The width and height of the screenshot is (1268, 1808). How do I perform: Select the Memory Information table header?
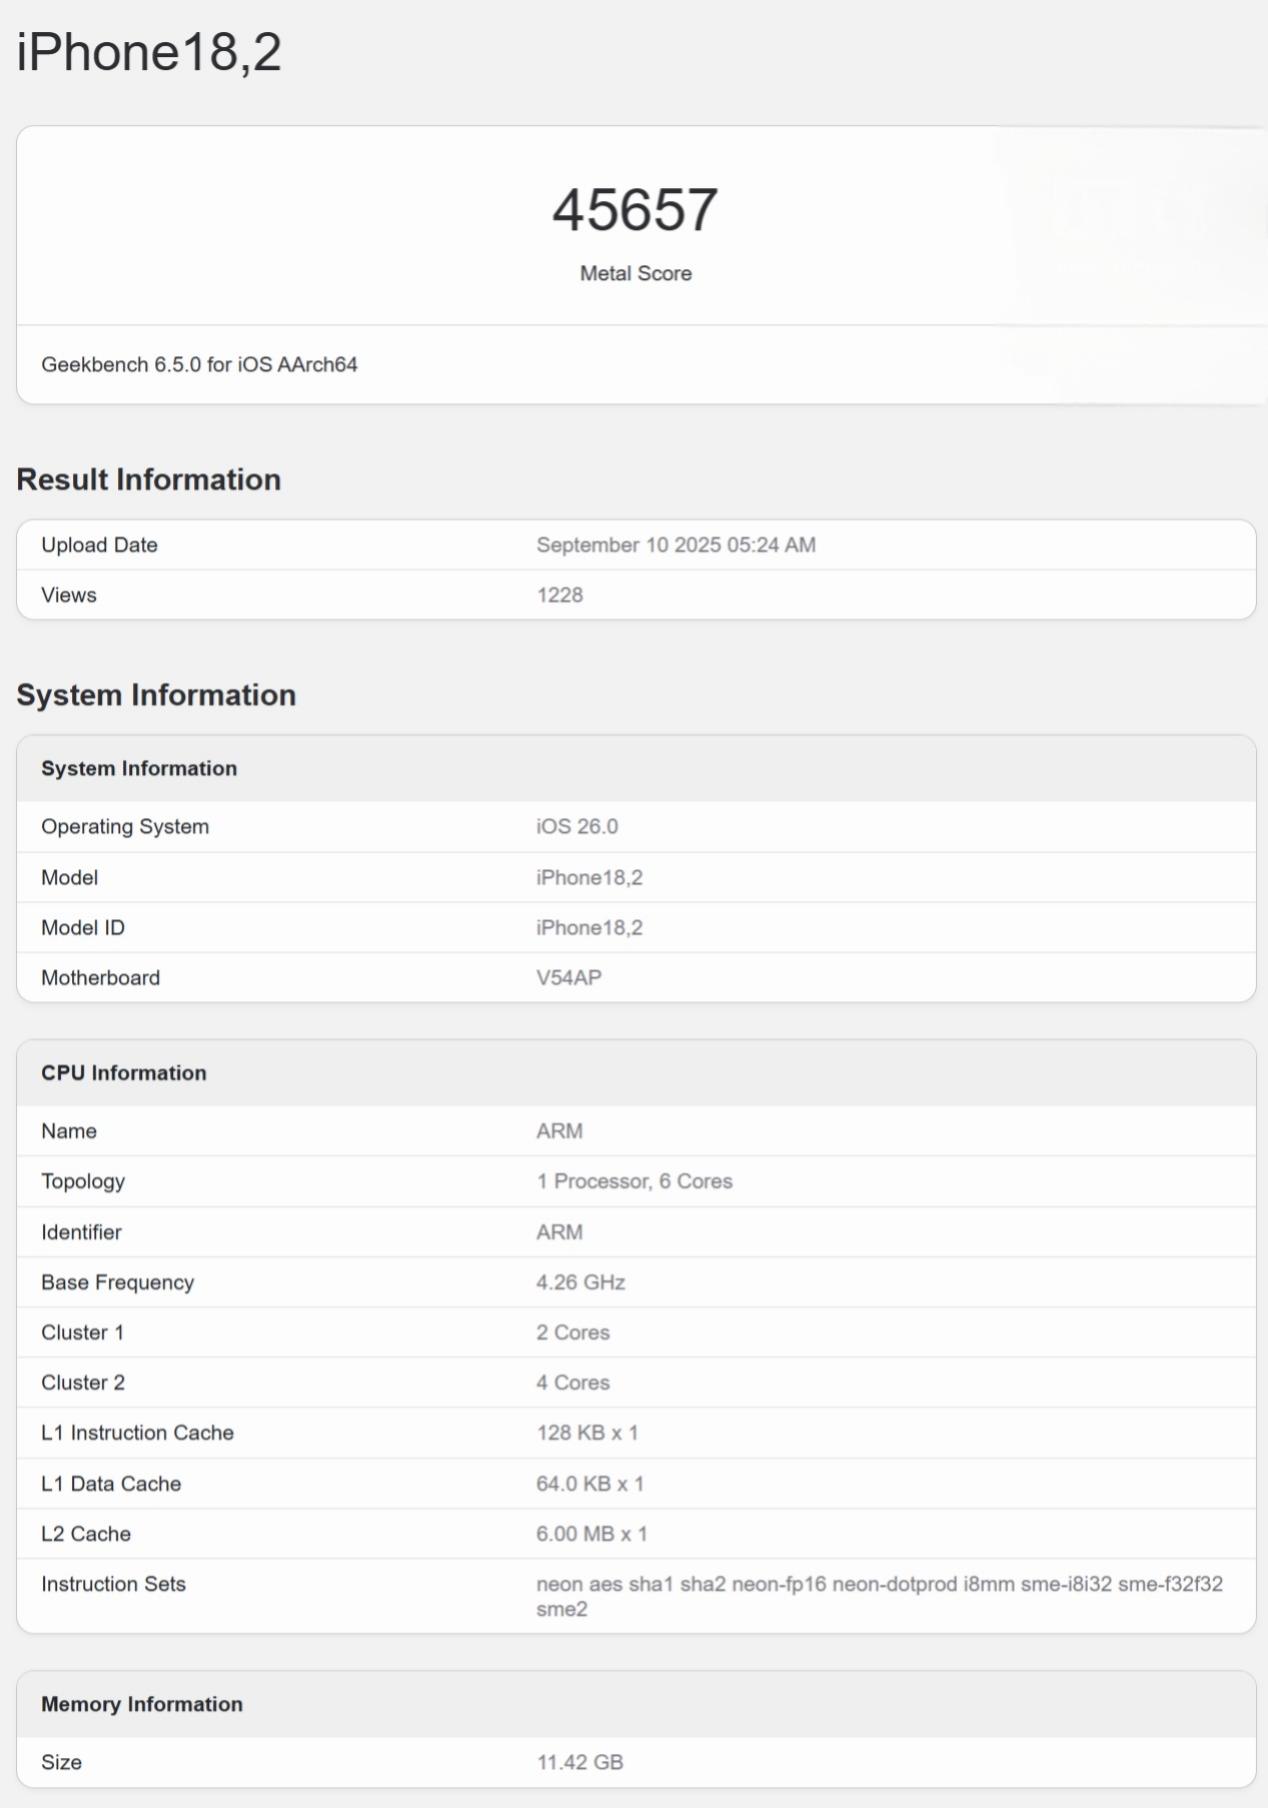click(636, 1704)
